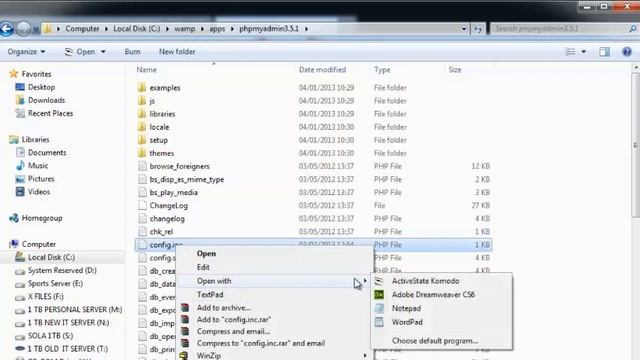
Task: Open Desktop in Favorites sidebar
Action: 41,87
